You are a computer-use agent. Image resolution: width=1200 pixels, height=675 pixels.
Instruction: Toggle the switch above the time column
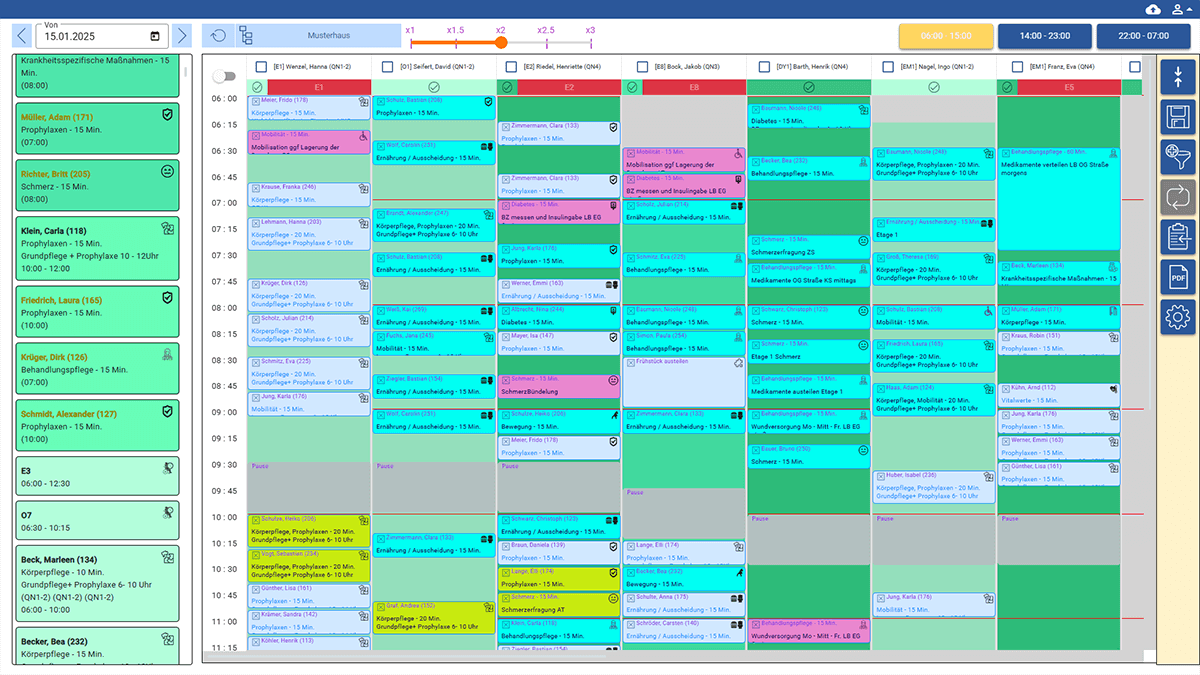(x=224, y=76)
